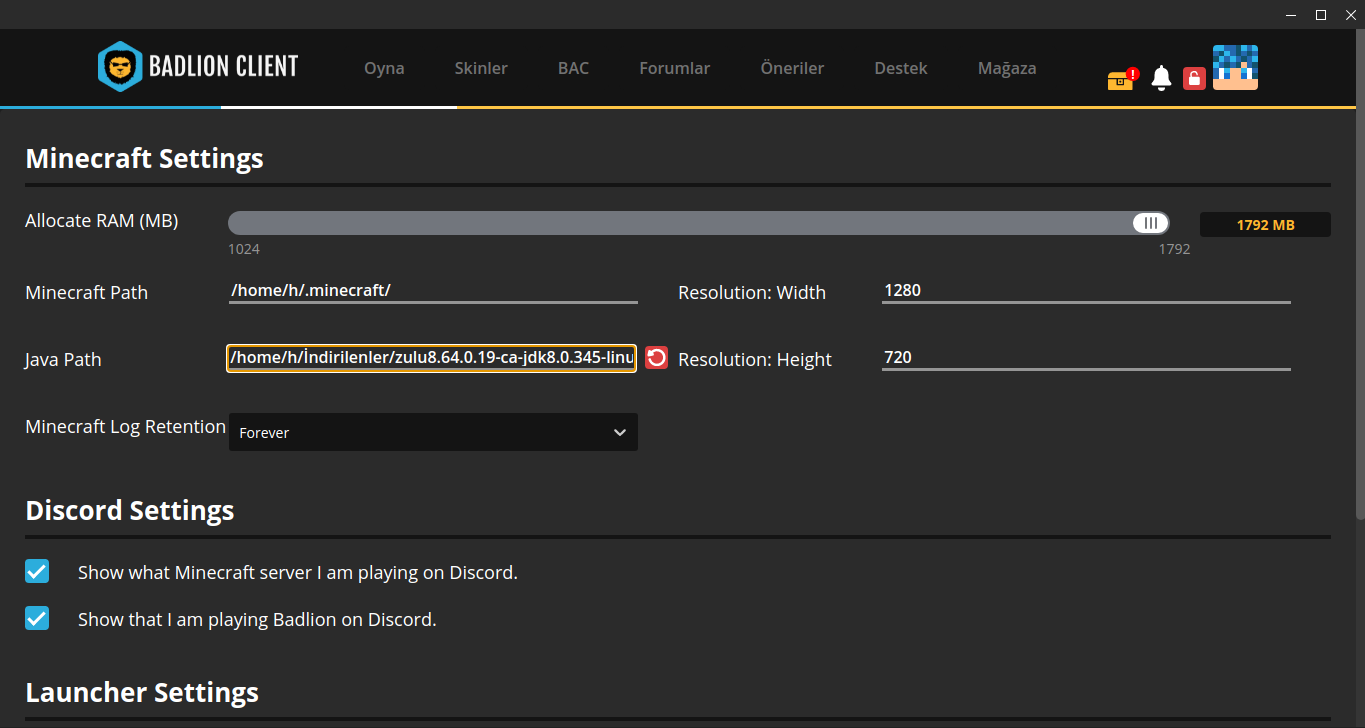Click the red unlocked padlock icon
The height and width of the screenshot is (728, 1365).
(x=1194, y=78)
